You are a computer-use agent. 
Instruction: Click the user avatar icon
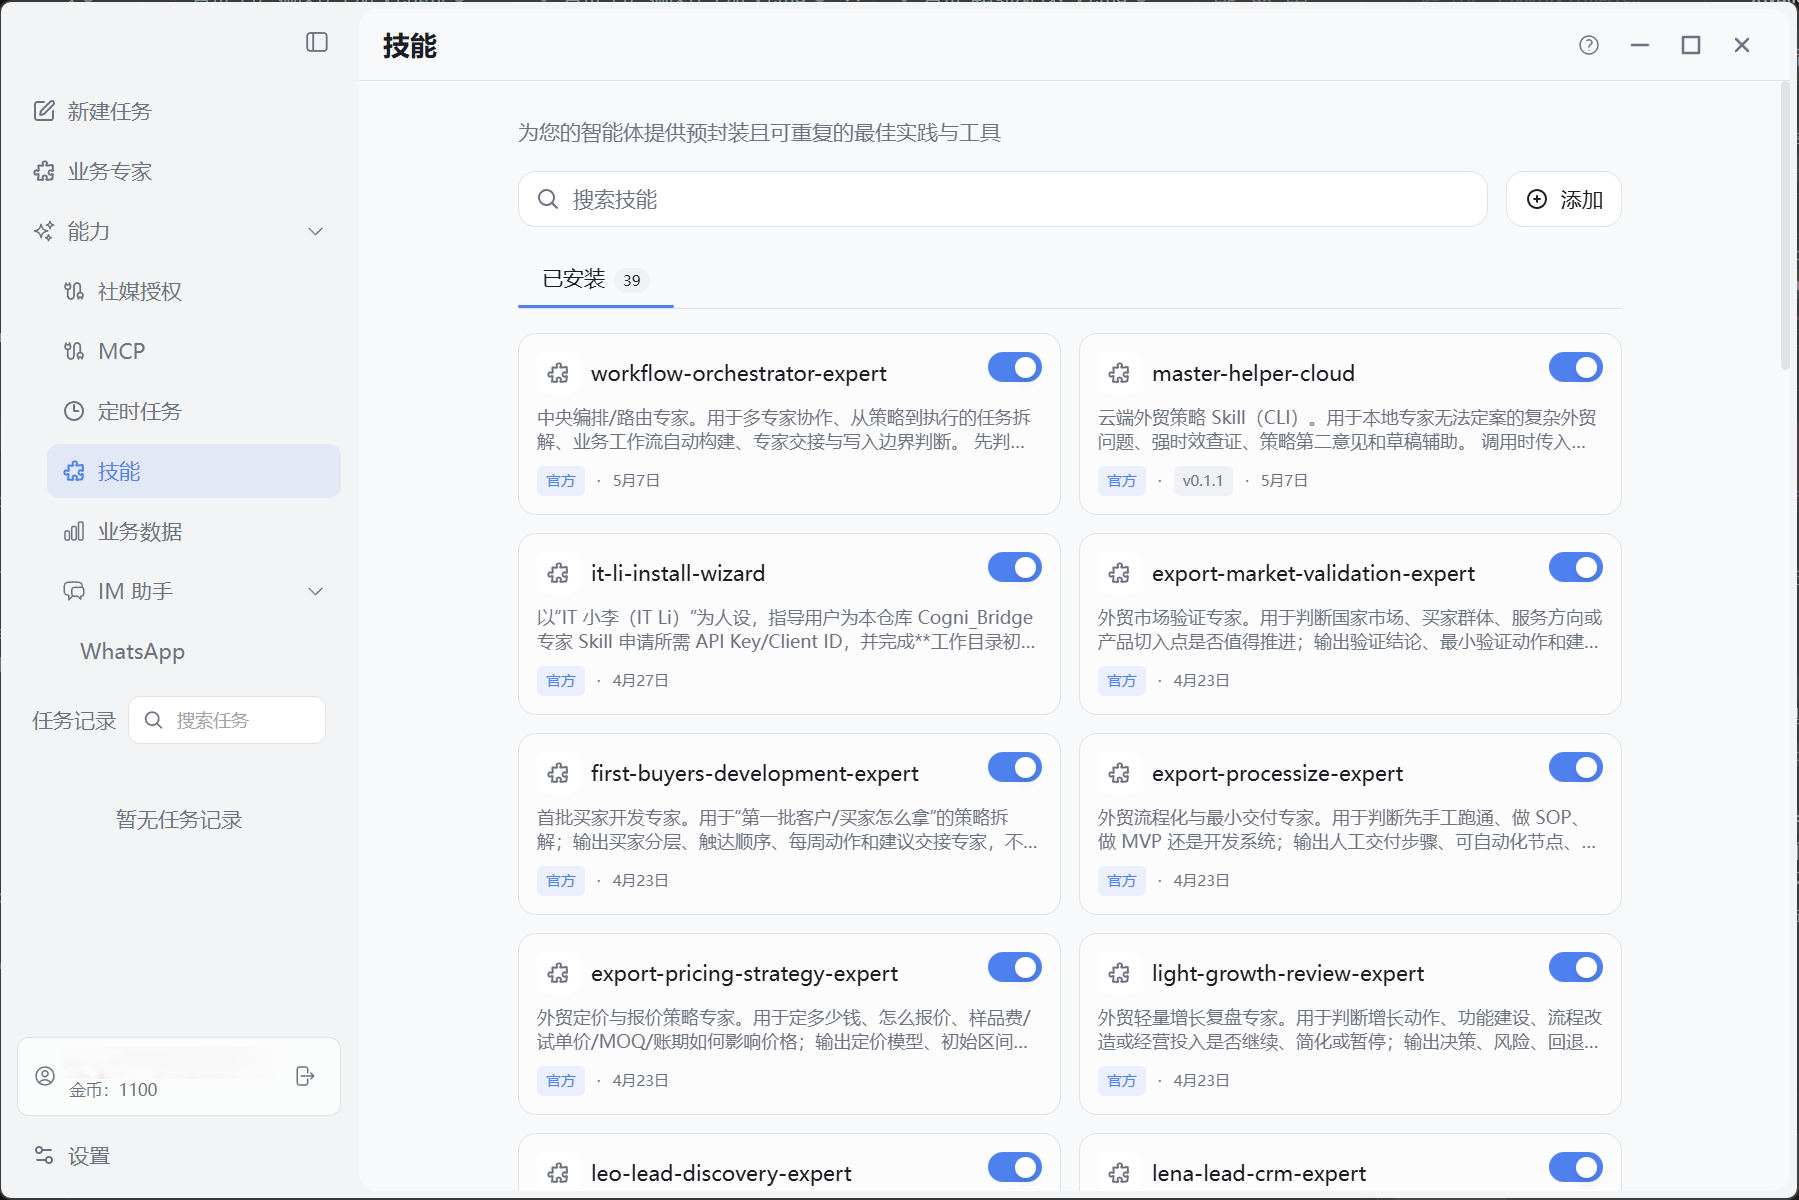(x=45, y=1076)
